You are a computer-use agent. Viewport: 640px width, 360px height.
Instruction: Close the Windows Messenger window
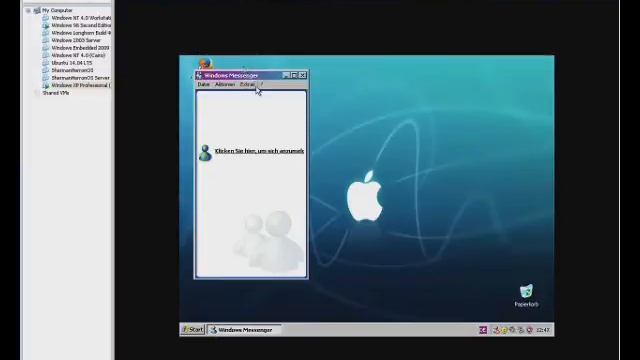(x=302, y=76)
